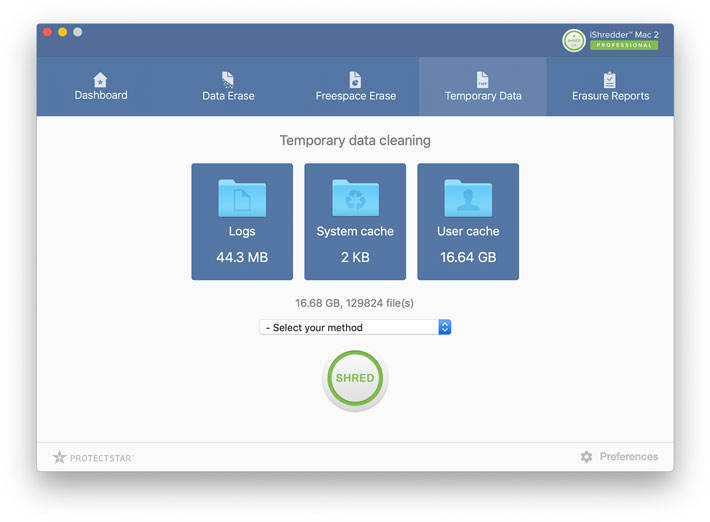Go to the Erasure Reports tab label

pos(610,96)
